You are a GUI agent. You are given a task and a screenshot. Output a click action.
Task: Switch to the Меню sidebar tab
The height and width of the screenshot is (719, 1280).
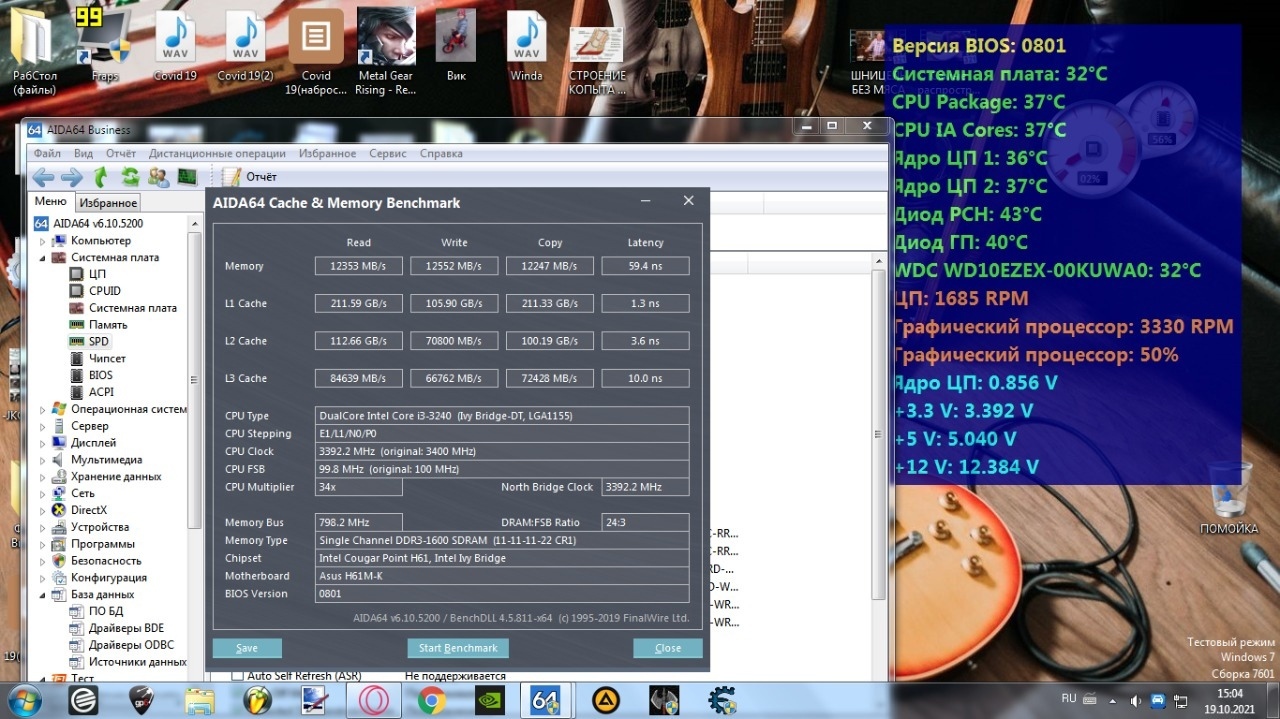pos(50,201)
